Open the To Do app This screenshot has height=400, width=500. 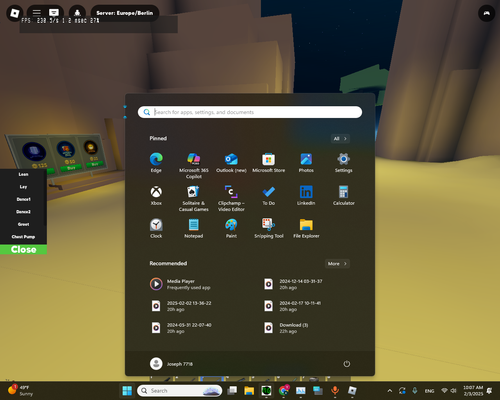[x=269, y=196]
